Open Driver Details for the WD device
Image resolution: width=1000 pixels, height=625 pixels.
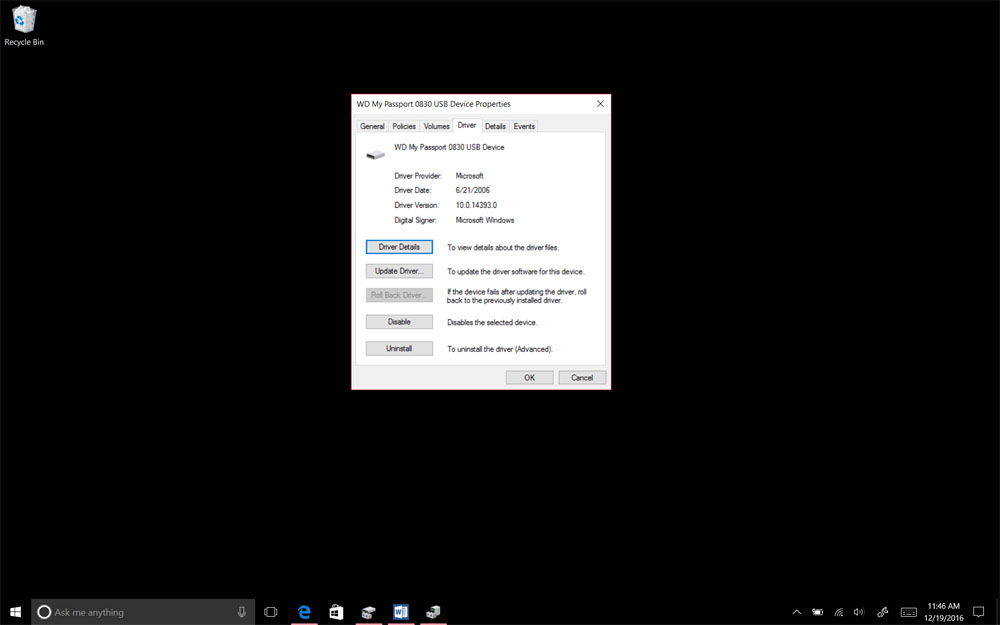[399, 246]
